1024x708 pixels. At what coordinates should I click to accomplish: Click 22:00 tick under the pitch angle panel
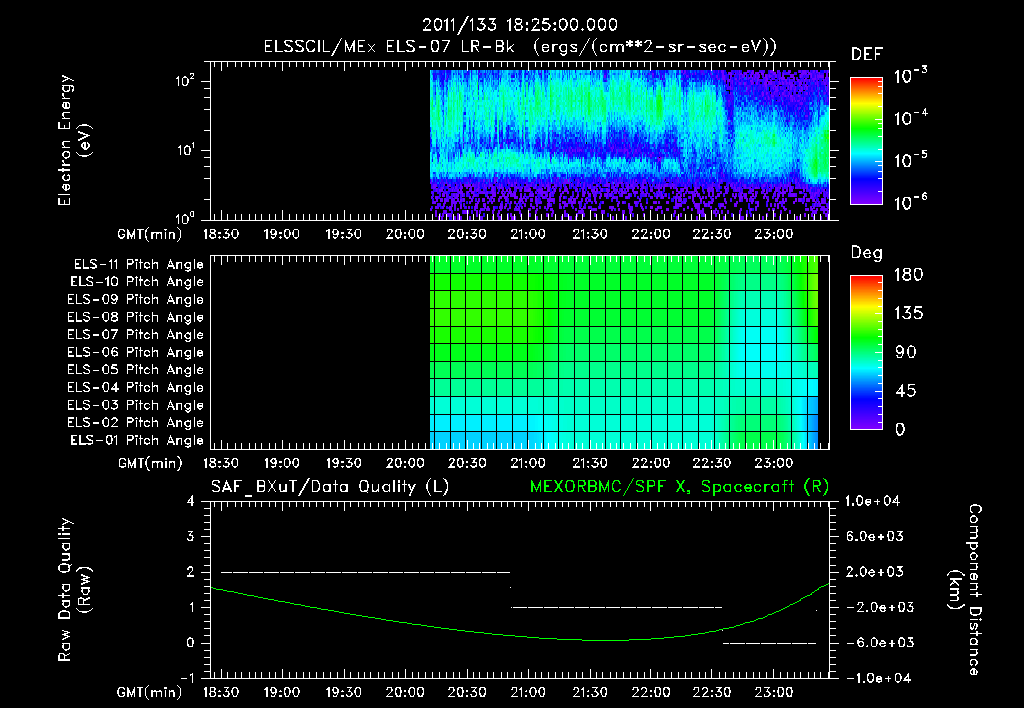pos(650,463)
